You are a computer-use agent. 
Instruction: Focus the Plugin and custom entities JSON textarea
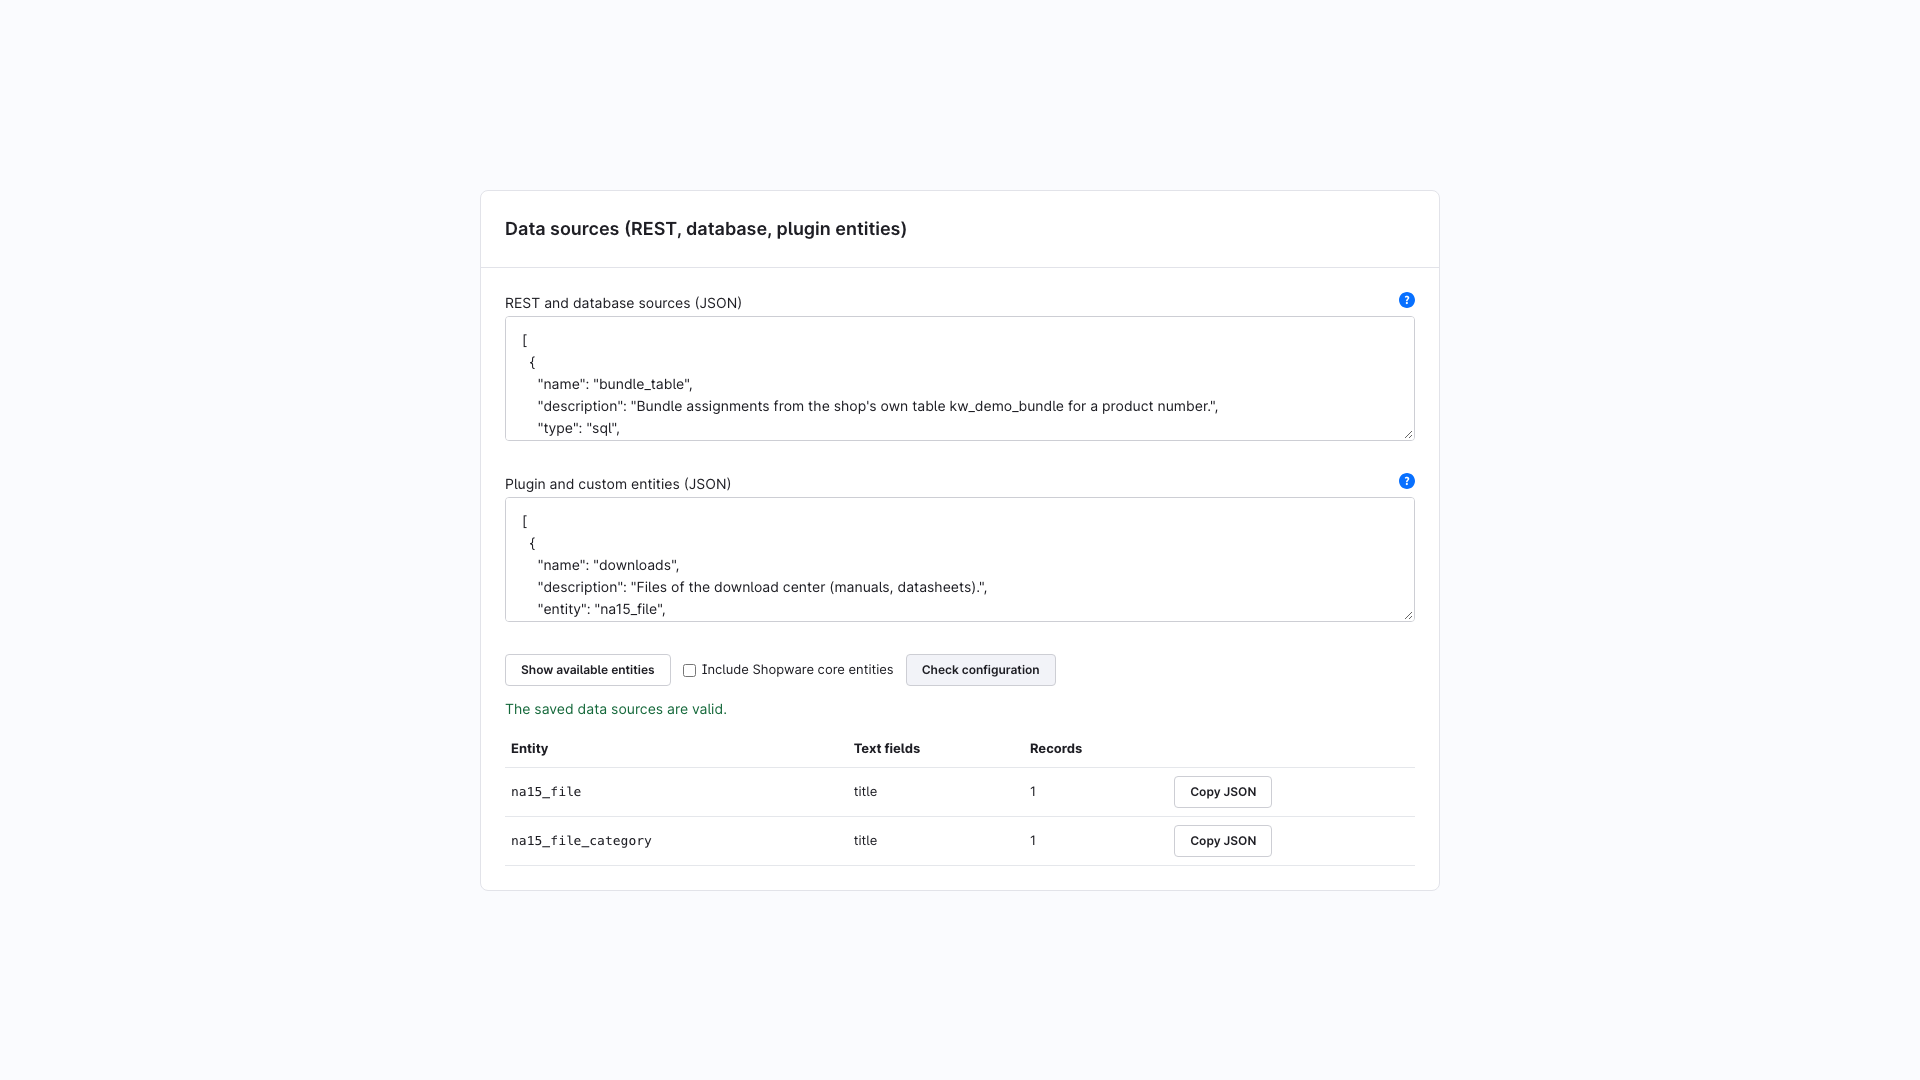point(959,560)
